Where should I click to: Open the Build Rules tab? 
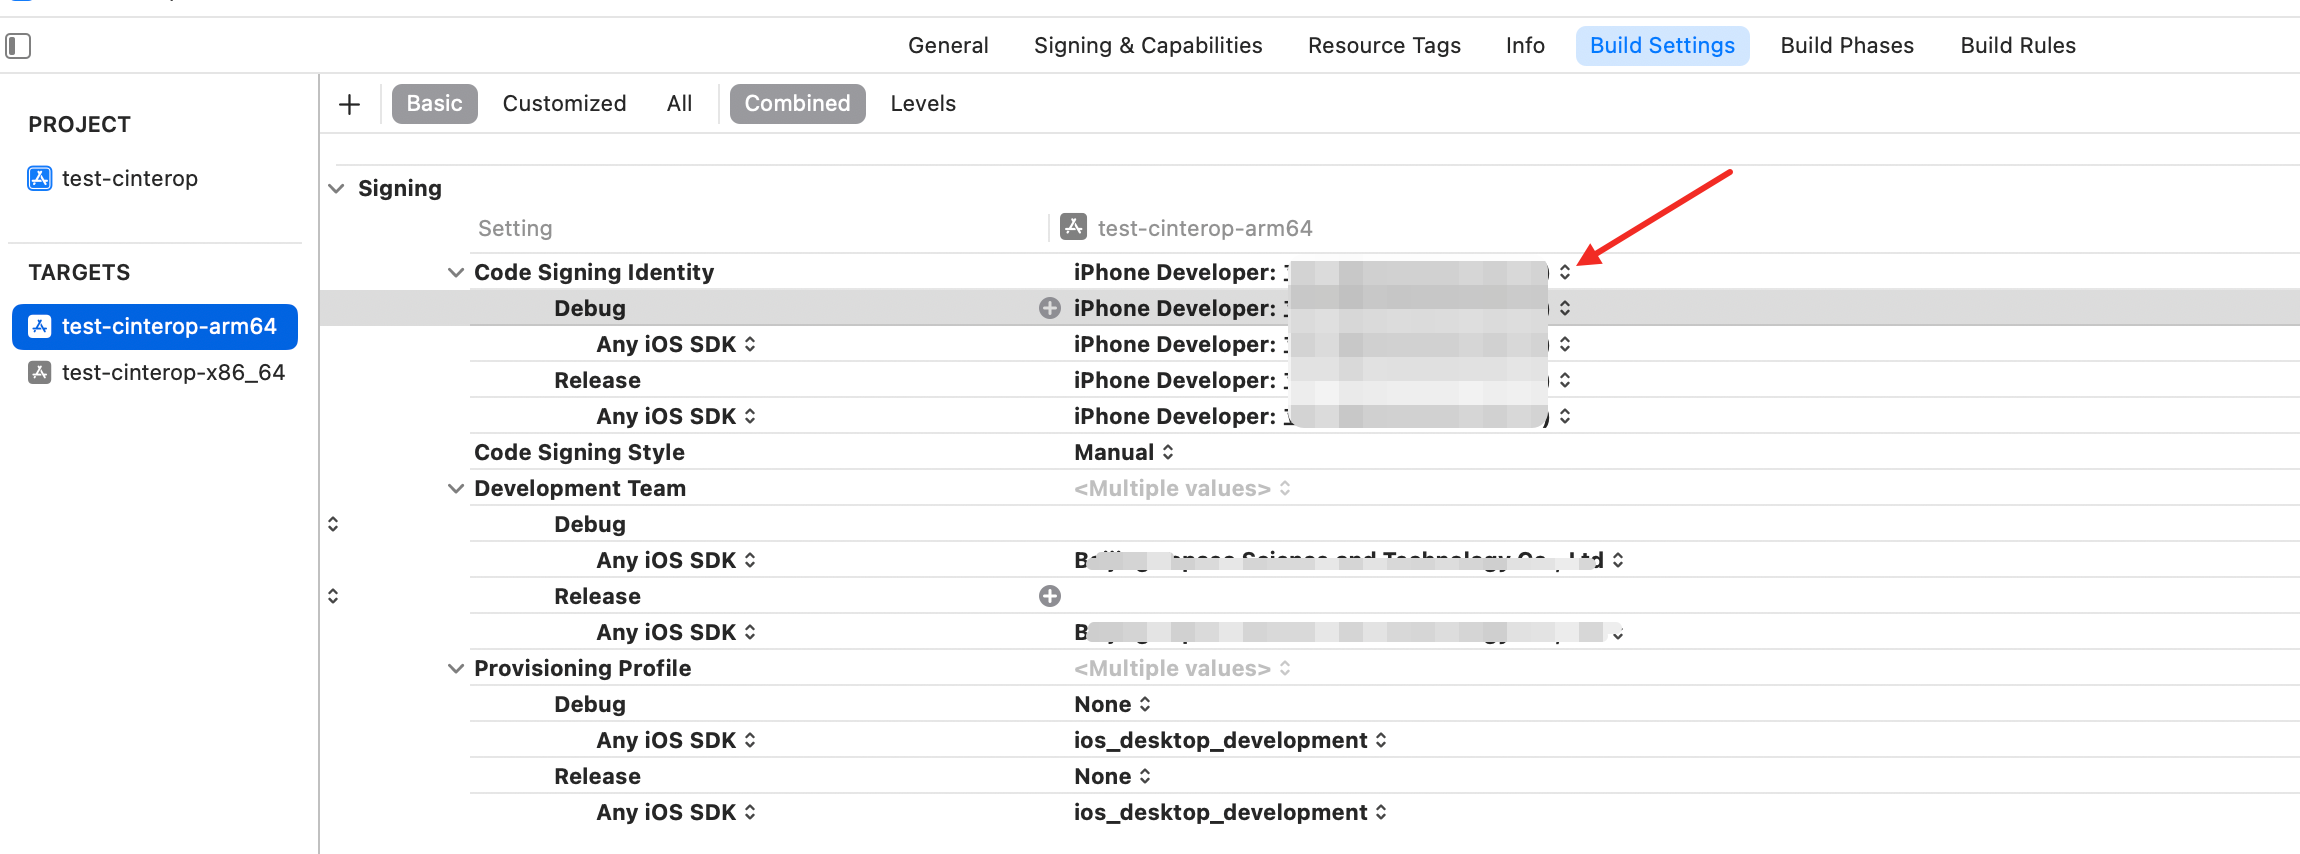click(2018, 46)
